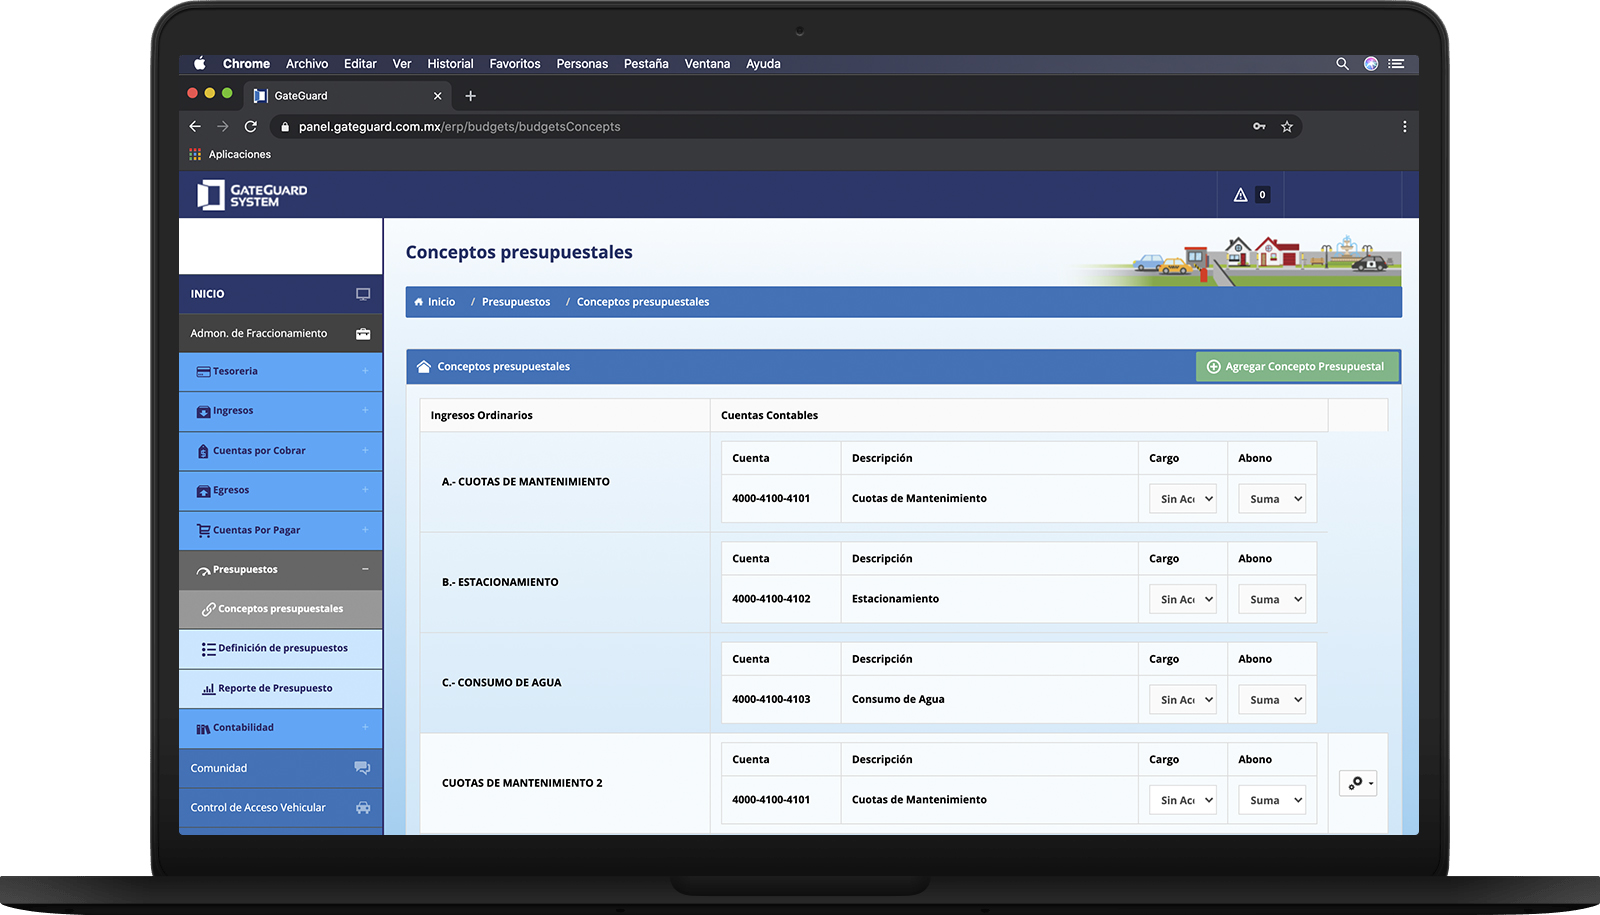Collapse the Presupuestos sidebar section
The image size is (1600, 915).
pyautogui.click(x=281, y=570)
